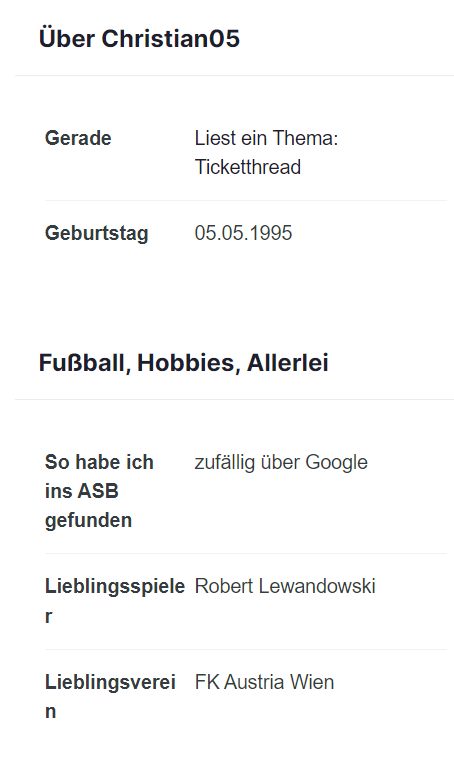Image resolution: width=454 pixels, height=762 pixels.
Task: Click 'Liest ein Thema:' status text
Action: coord(266,138)
